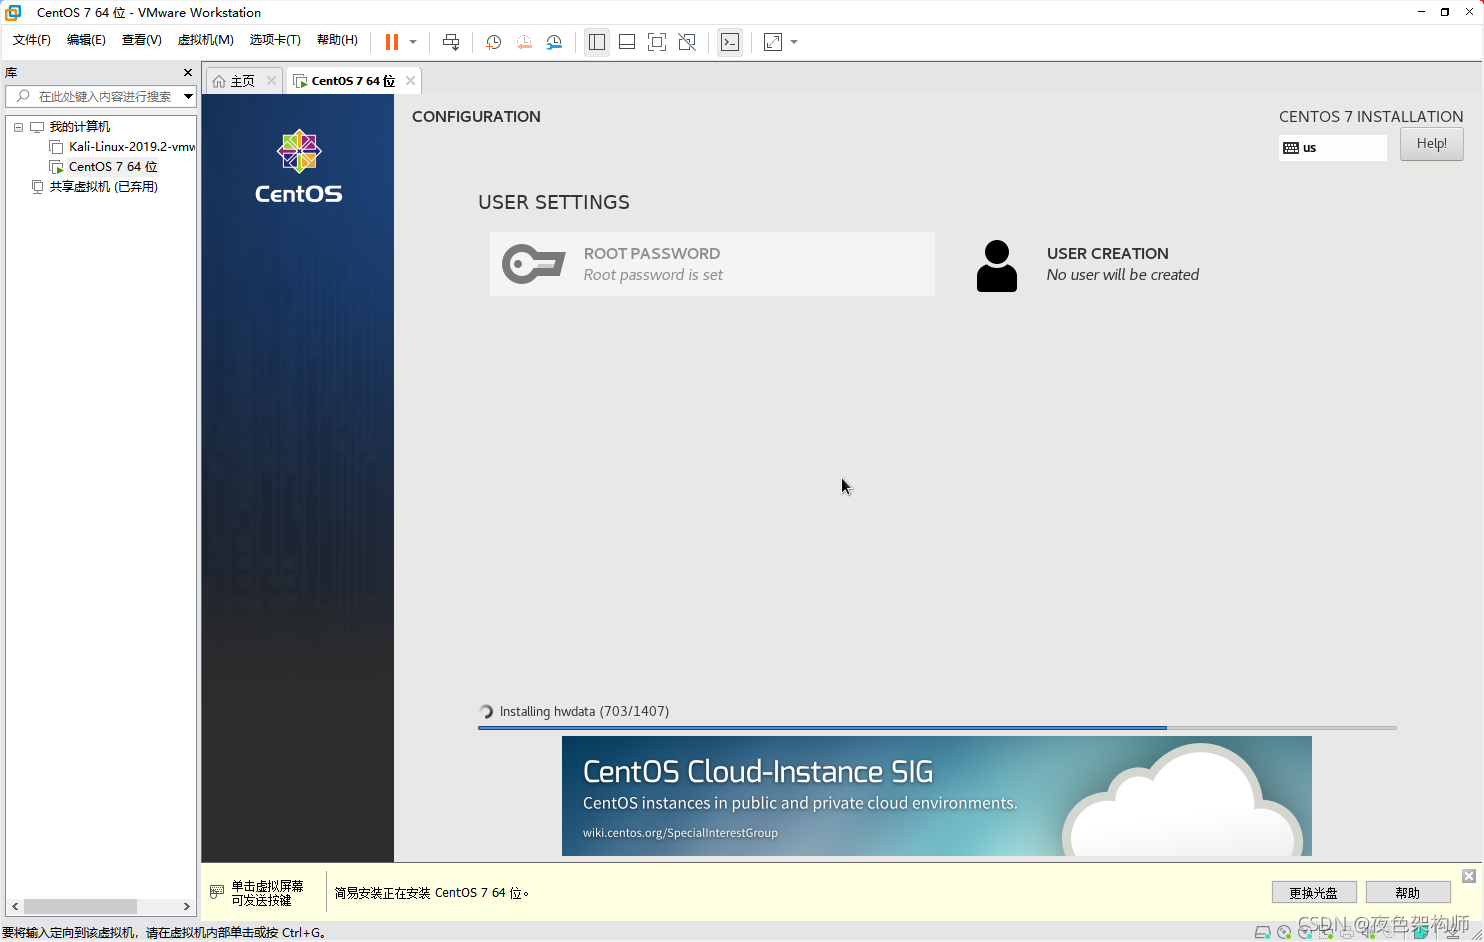Click the root password key icon

(533, 264)
